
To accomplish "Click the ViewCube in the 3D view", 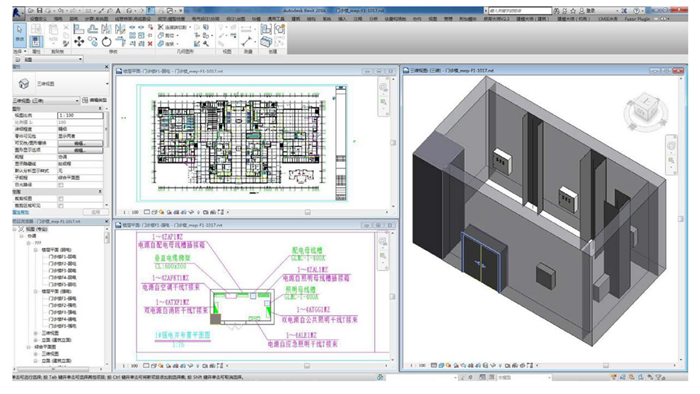I will click(x=646, y=109).
